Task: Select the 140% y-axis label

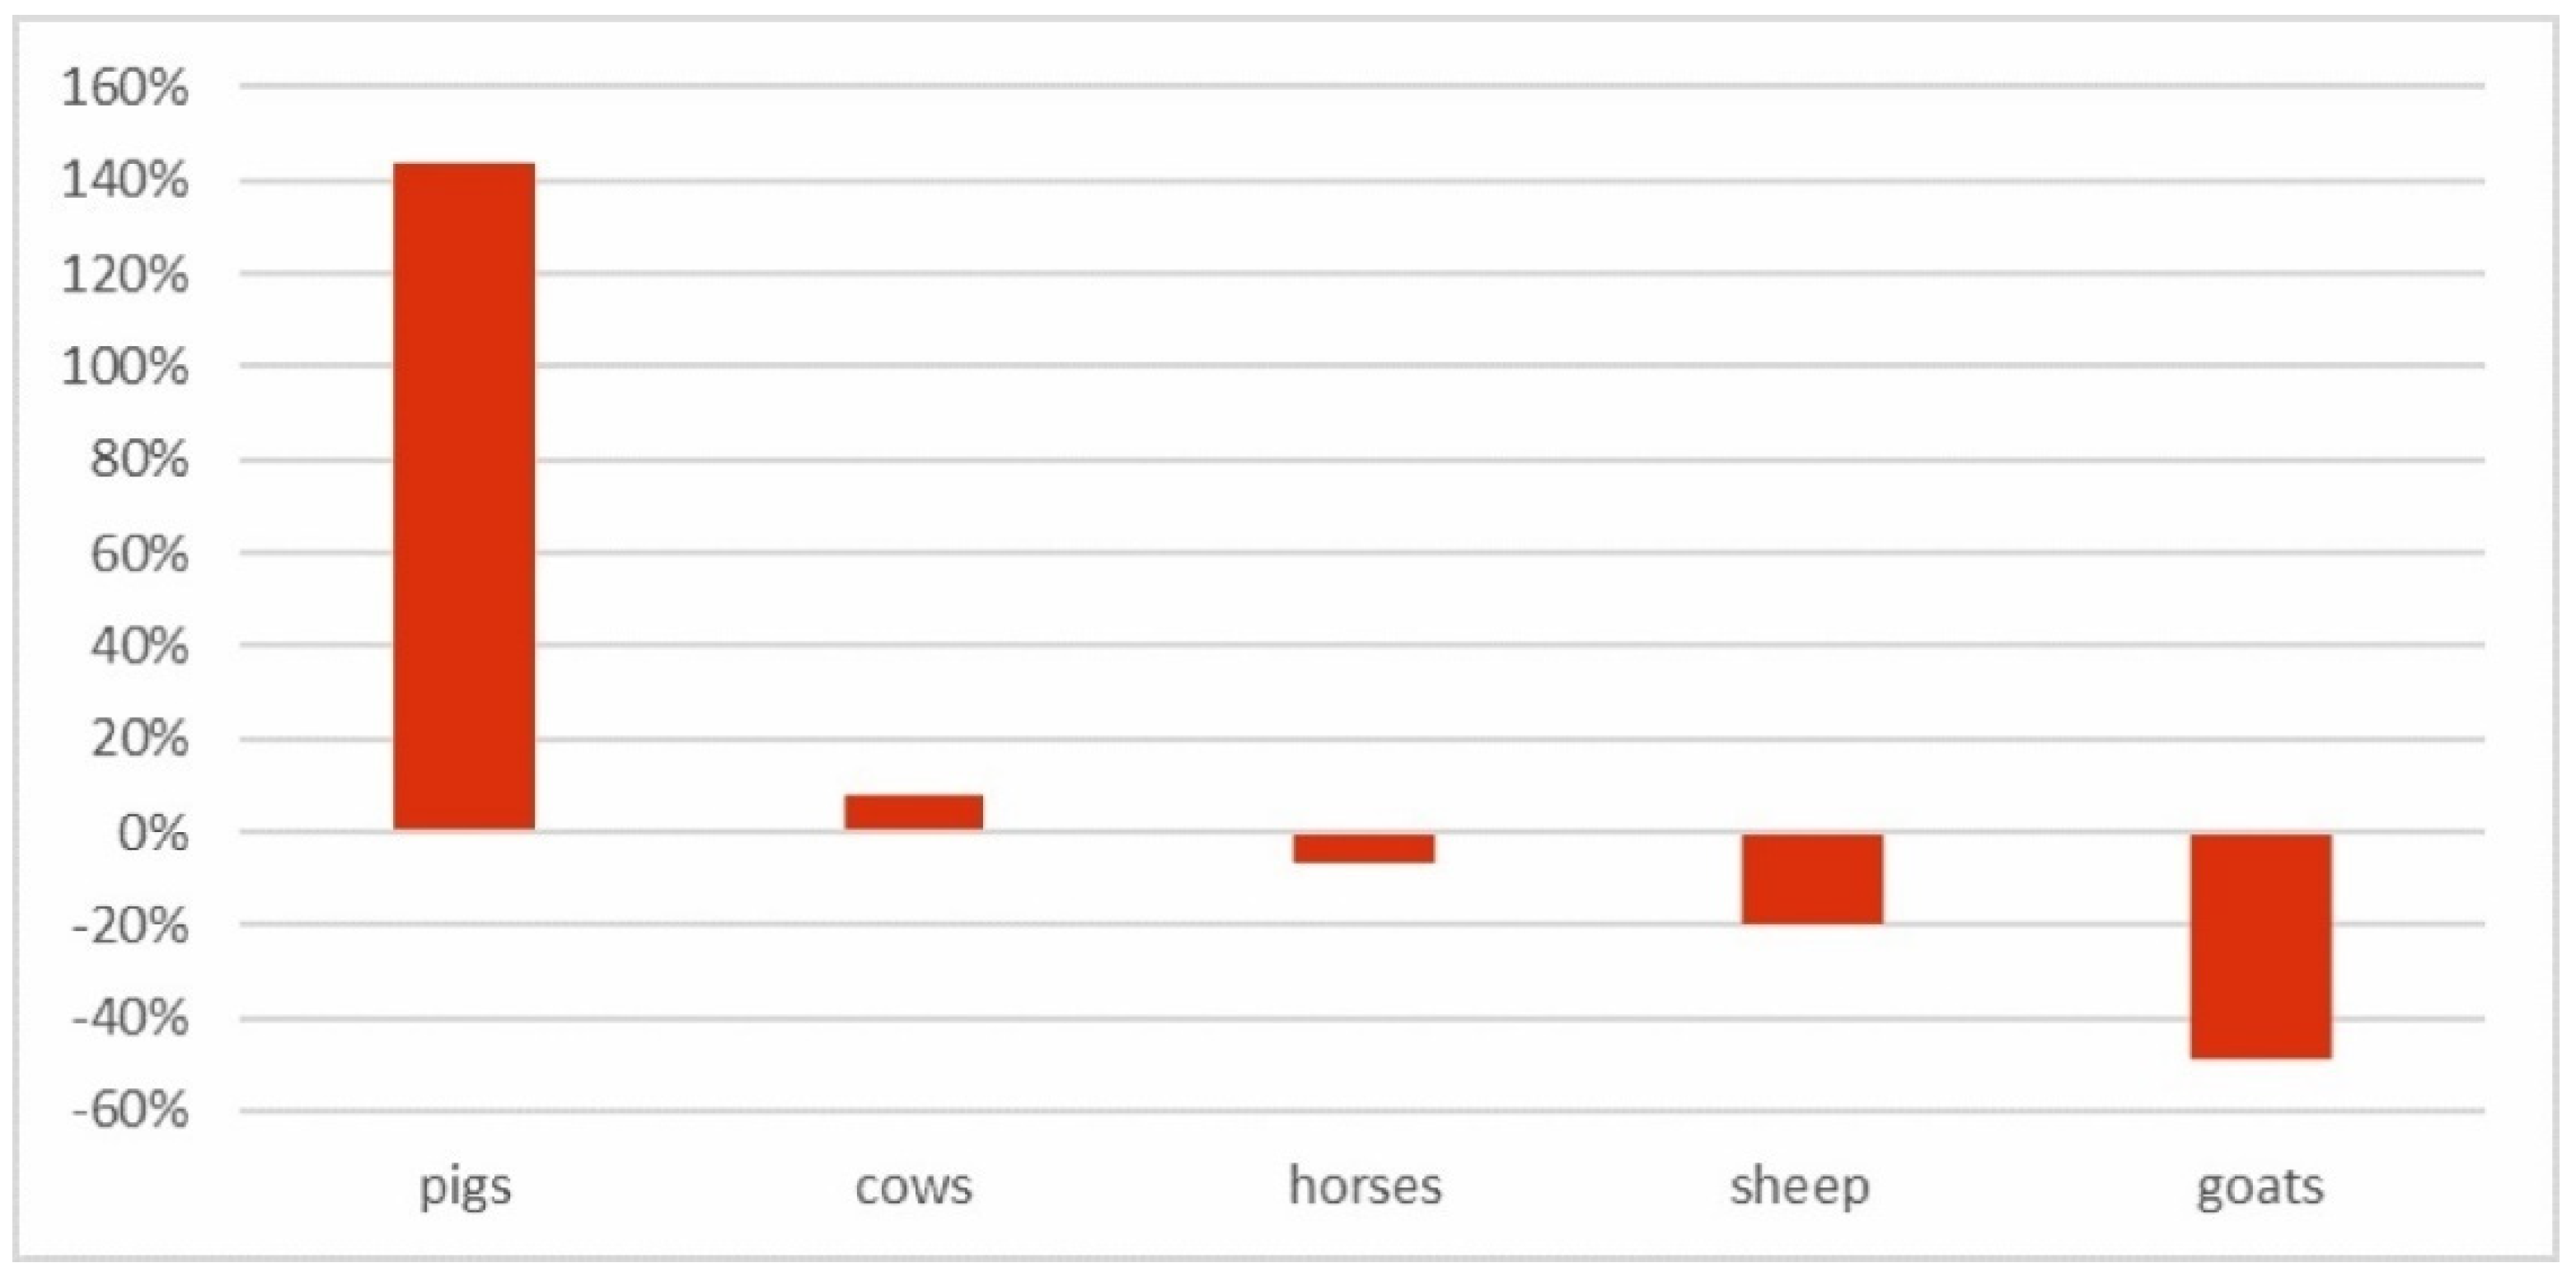Action: point(125,182)
